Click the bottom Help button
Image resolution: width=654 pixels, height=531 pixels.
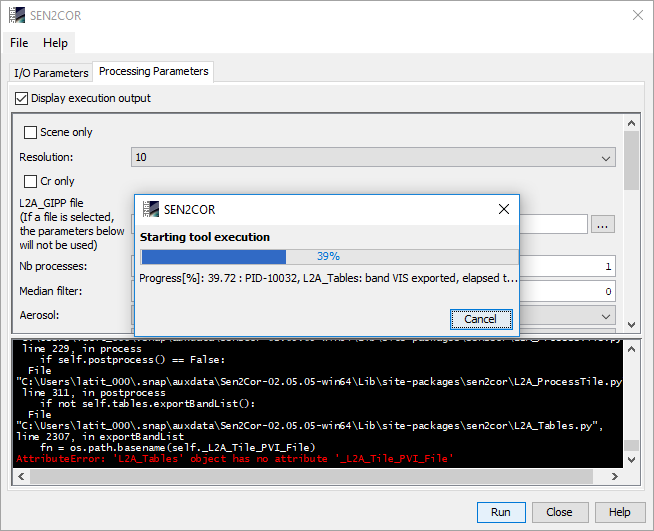tap(619, 512)
